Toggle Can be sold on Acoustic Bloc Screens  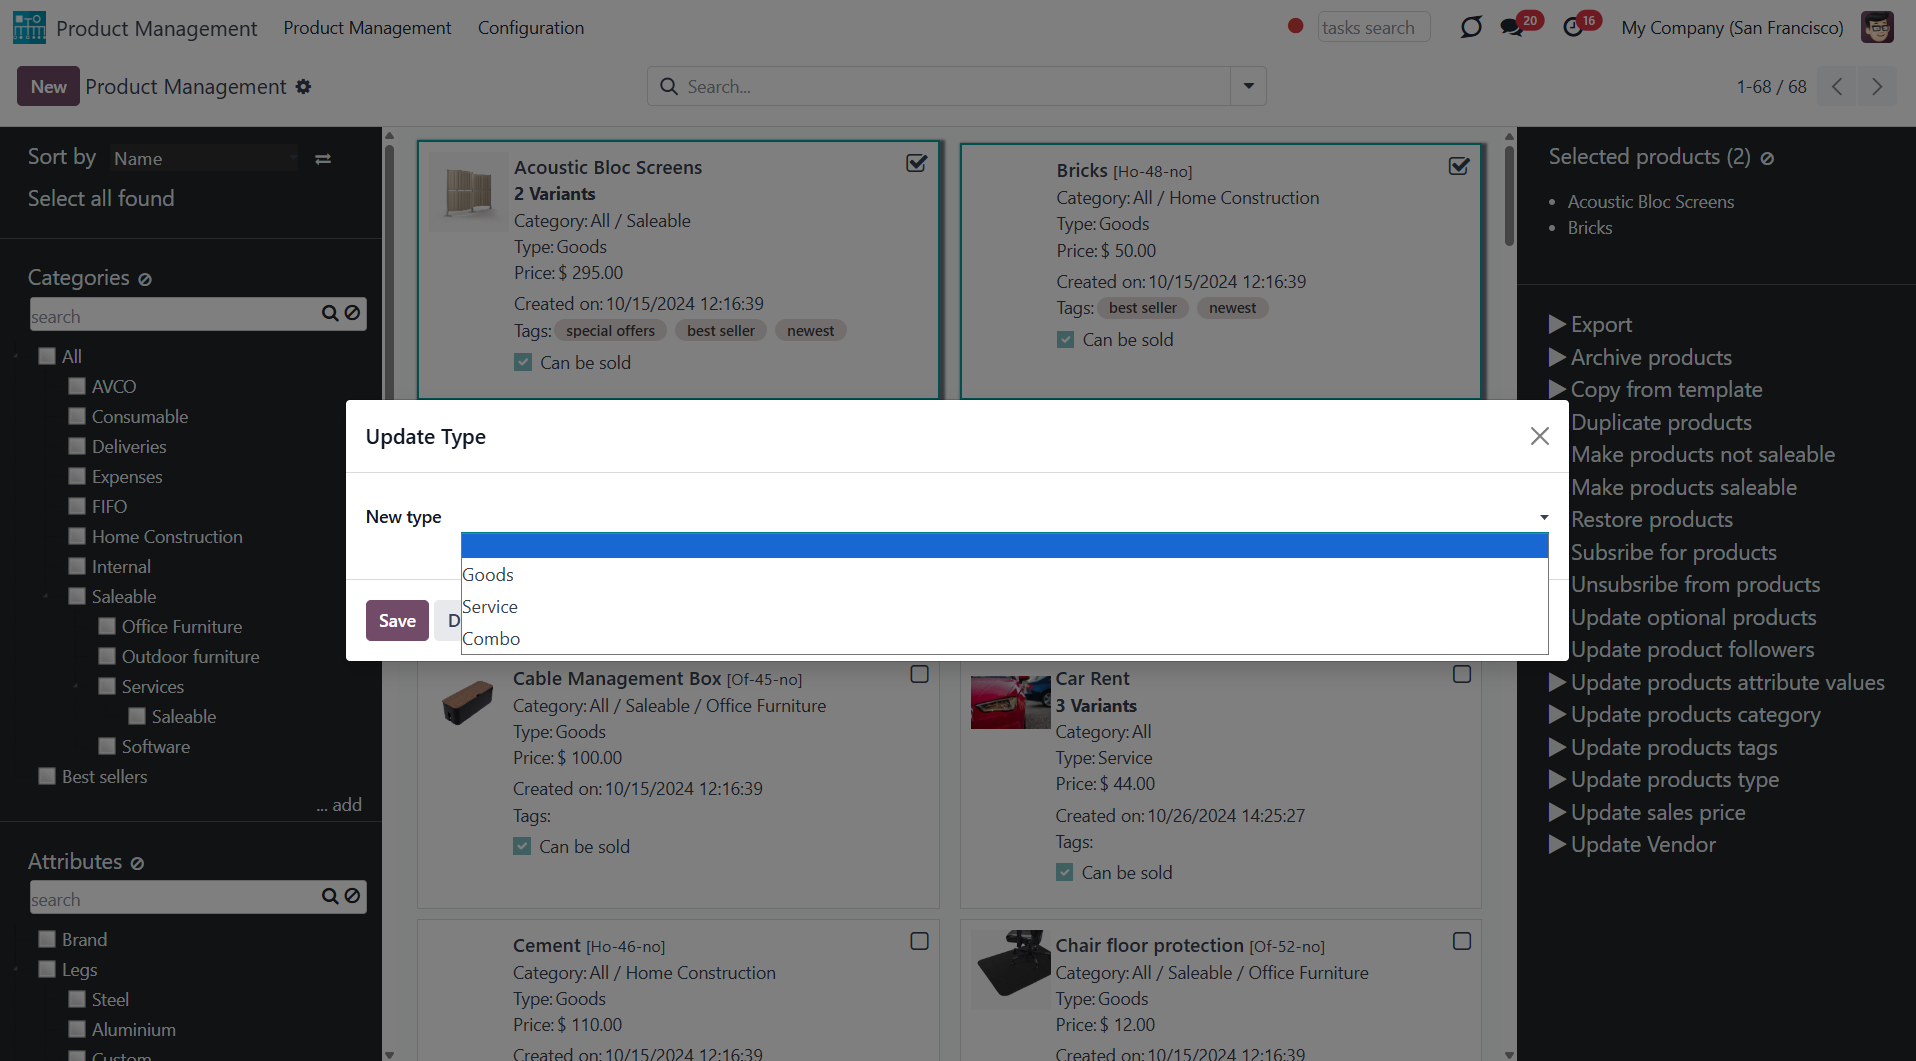[523, 363]
